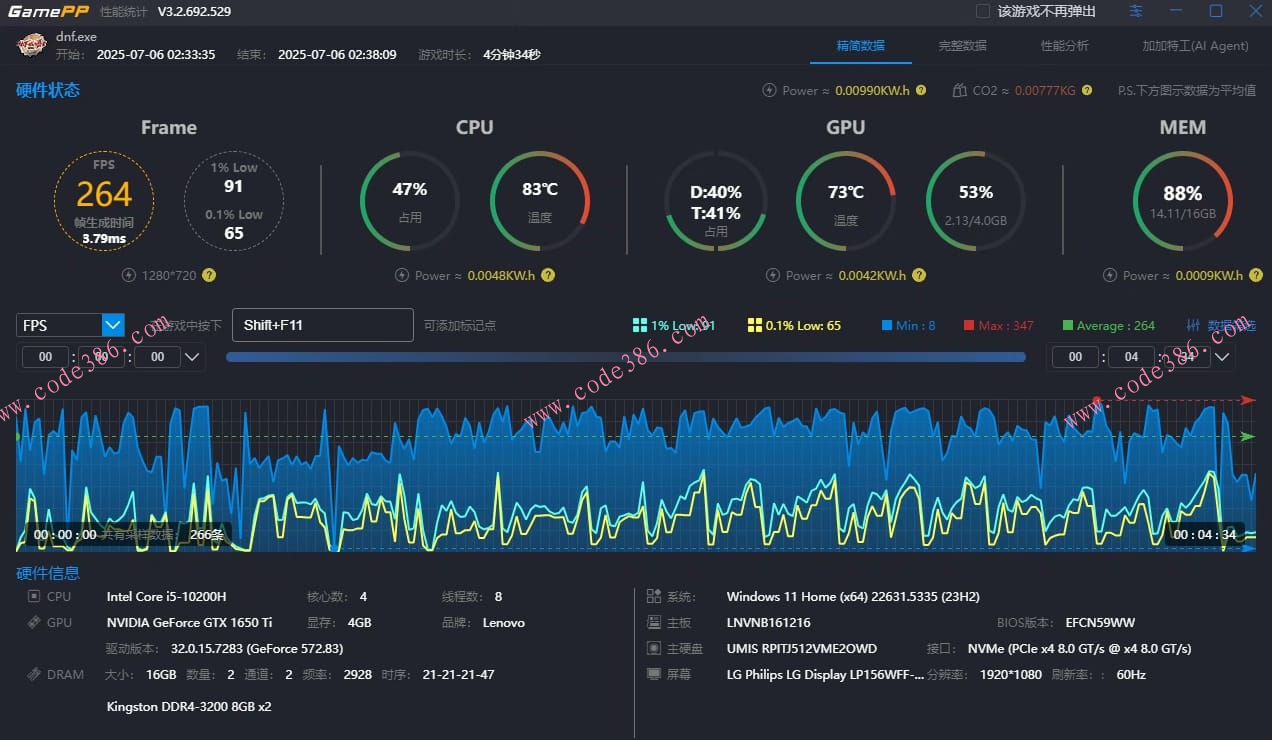Open the settings sliders icon in title bar
This screenshot has width=1272, height=740.
coord(1136,11)
